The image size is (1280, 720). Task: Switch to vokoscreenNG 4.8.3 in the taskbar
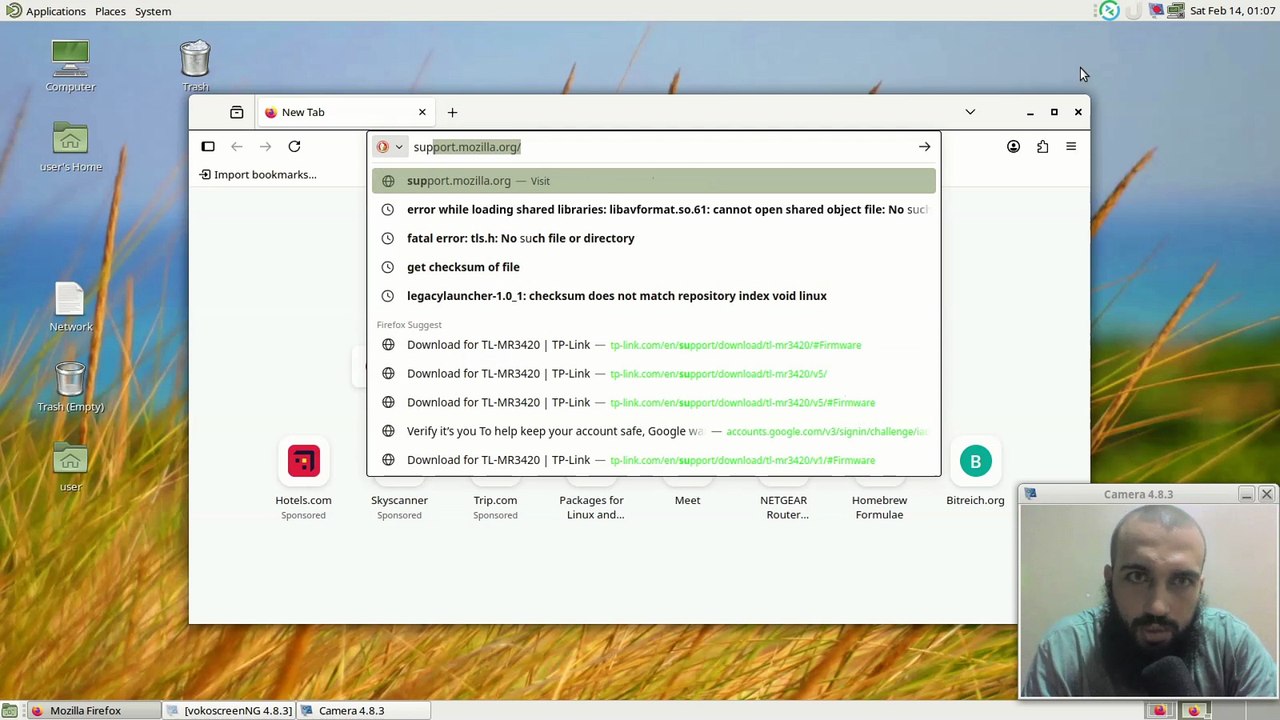229,711
